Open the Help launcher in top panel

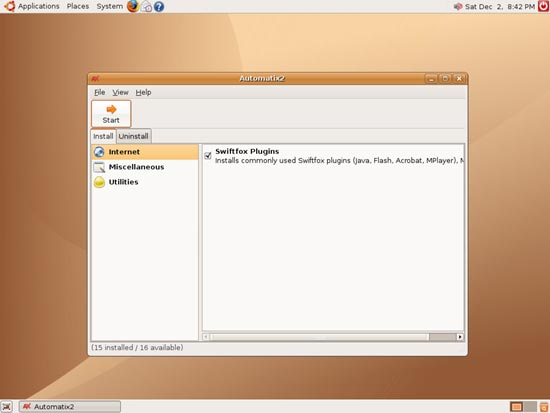(x=159, y=7)
